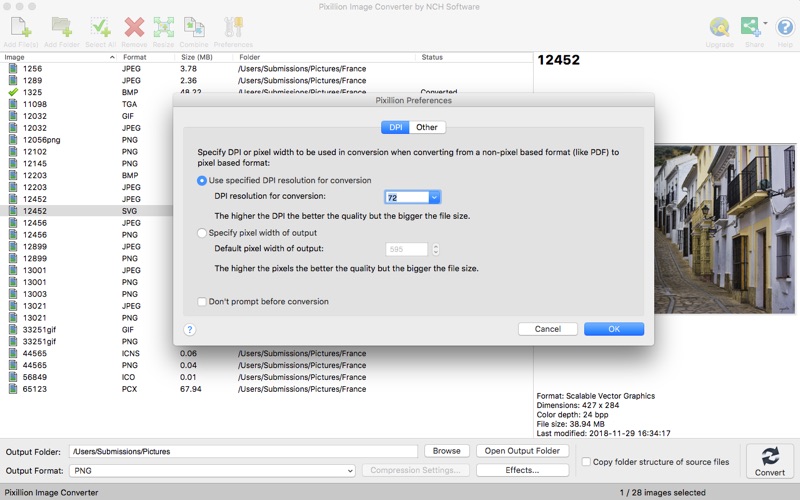This screenshot has height=500, width=800.
Task: Click OK in Preferences dialog
Action: coord(614,329)
